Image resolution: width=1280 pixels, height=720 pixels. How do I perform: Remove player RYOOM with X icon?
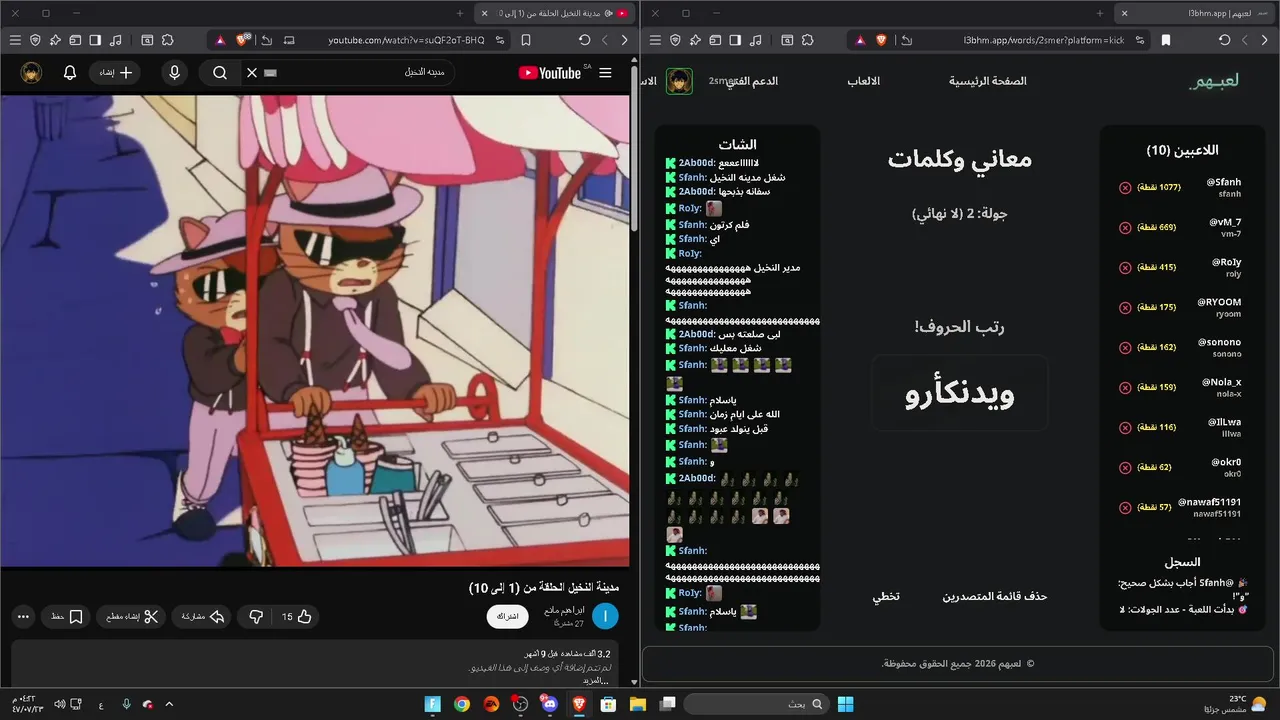[1125, 307]
